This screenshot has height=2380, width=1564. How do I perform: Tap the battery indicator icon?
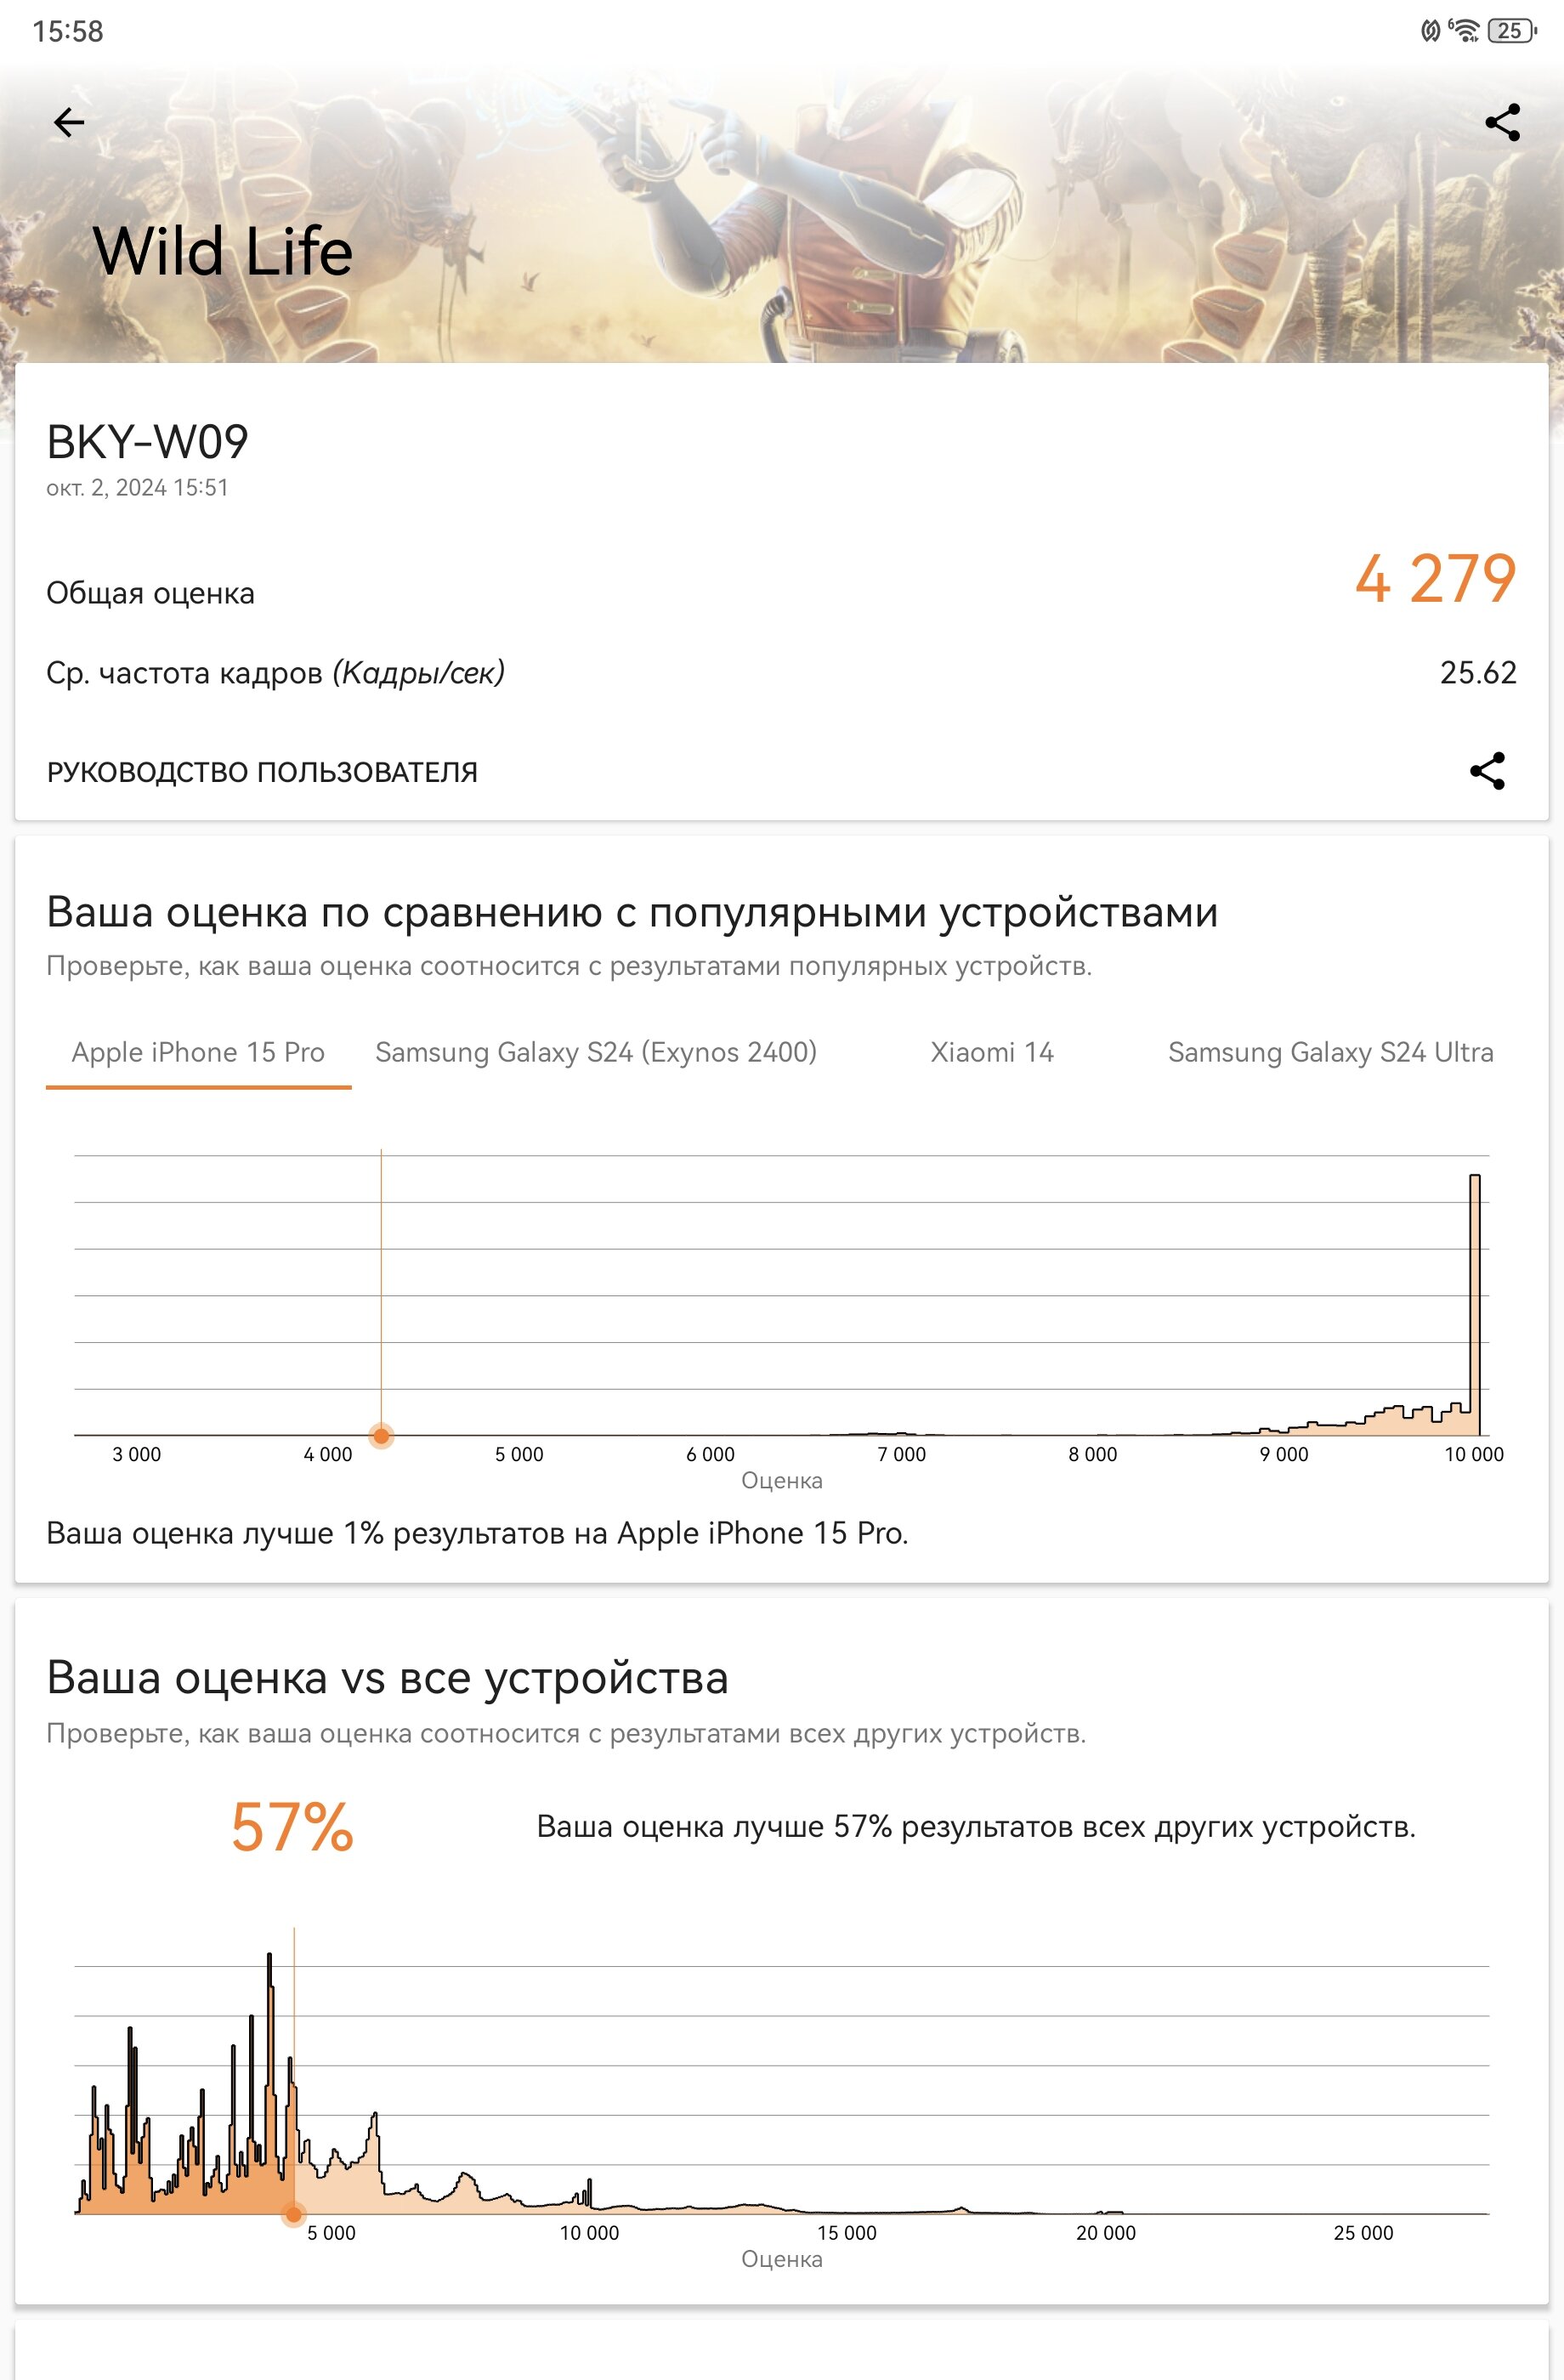[x=1511, y=31]
